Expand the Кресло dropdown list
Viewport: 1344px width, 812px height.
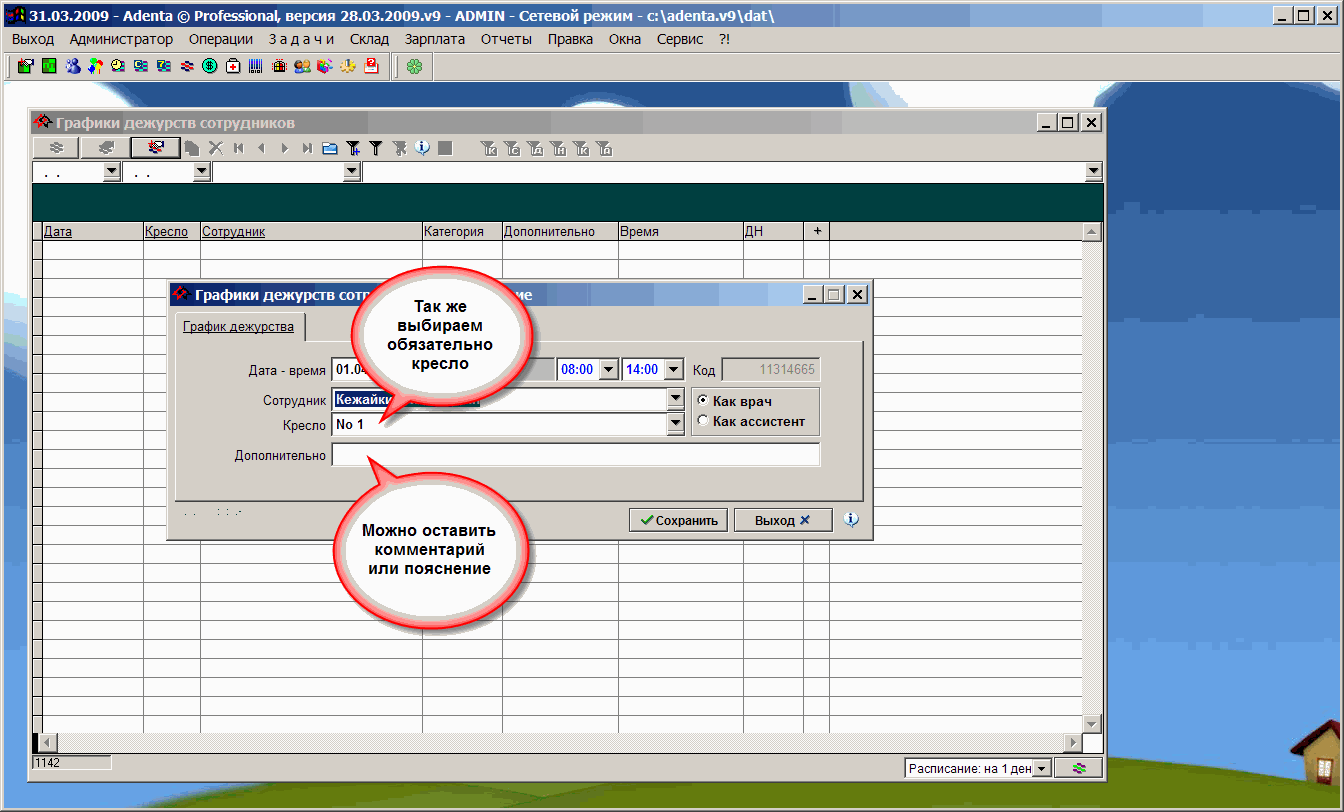[x=674, y=425]
